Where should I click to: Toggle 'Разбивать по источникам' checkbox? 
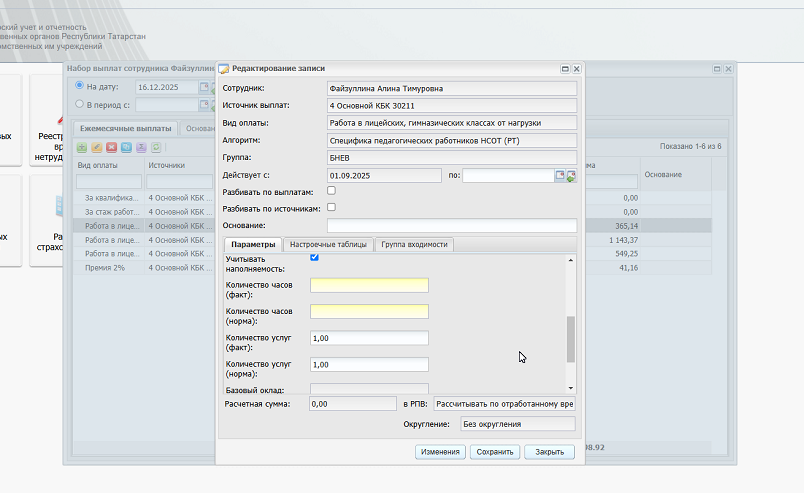tap(331, 207)
